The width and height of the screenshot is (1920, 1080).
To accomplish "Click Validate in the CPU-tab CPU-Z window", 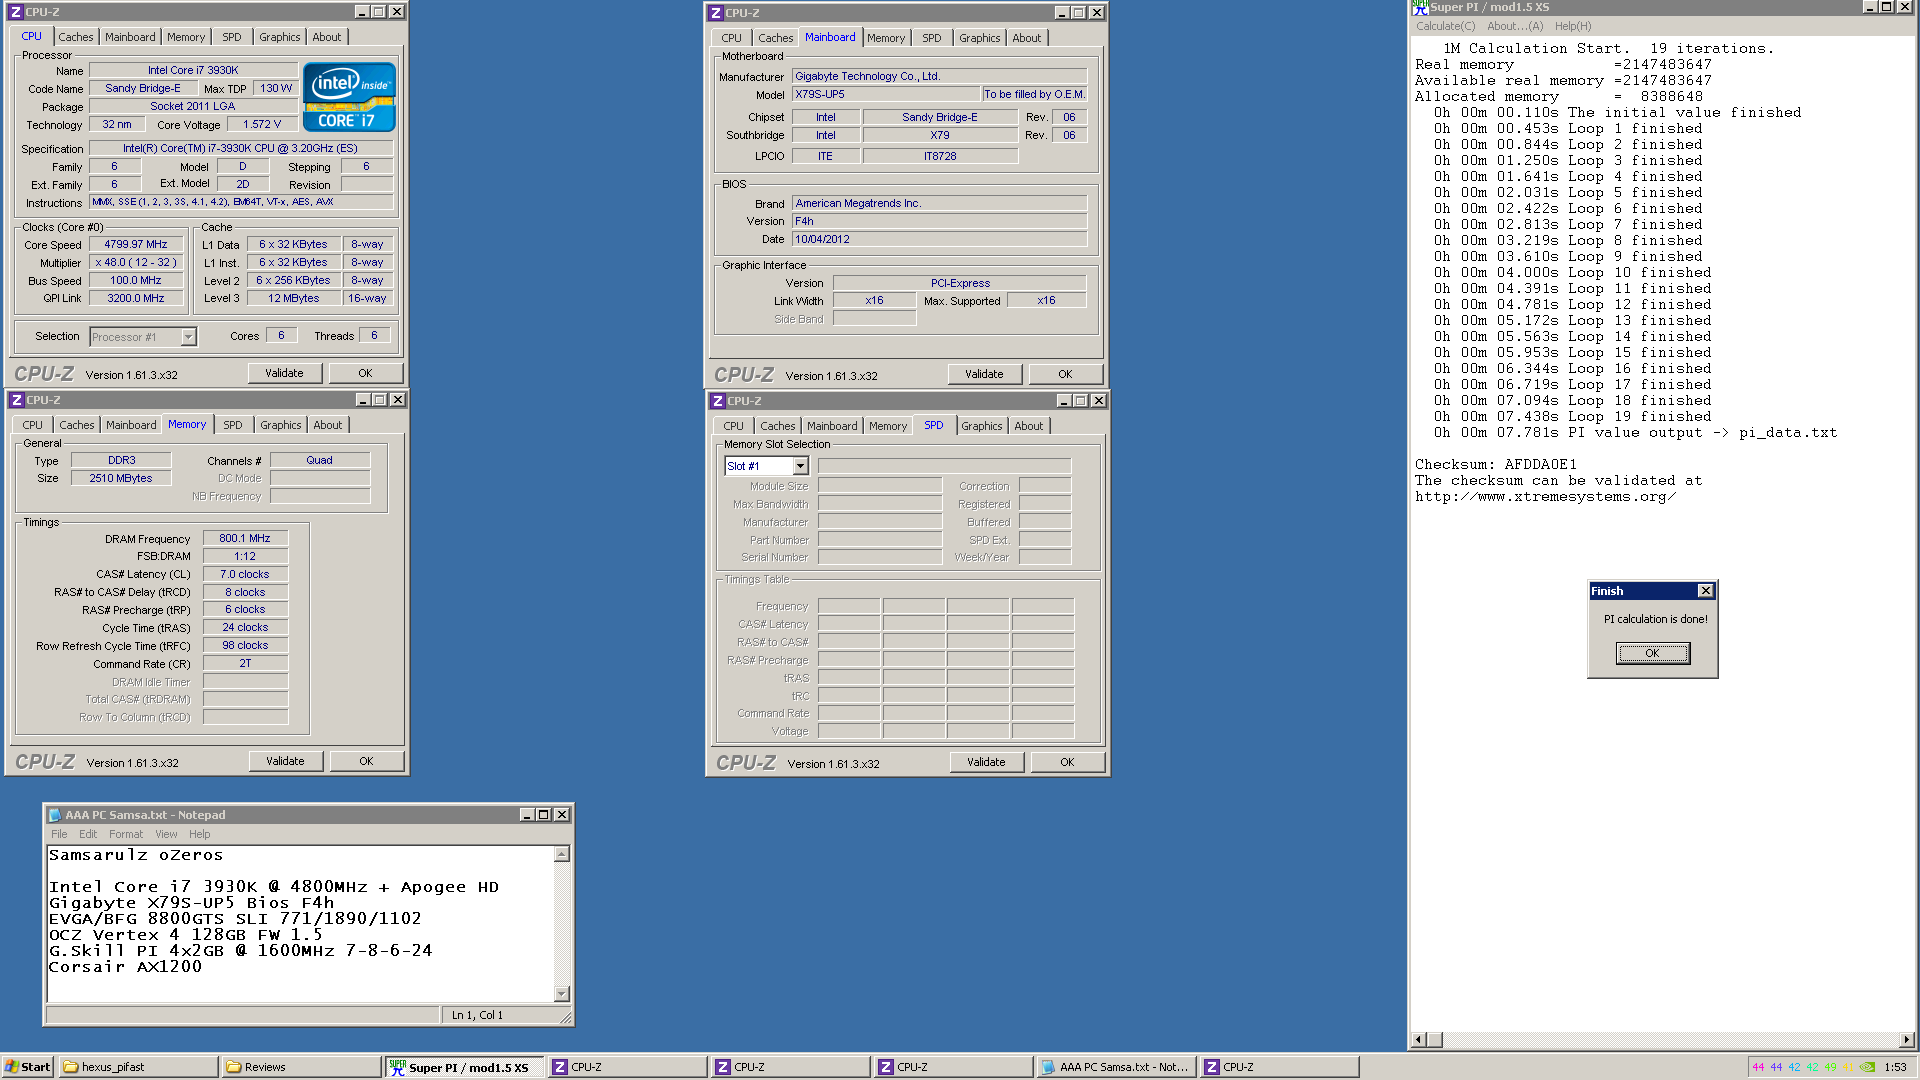I will pyautogui.click(x=284, y=373).
